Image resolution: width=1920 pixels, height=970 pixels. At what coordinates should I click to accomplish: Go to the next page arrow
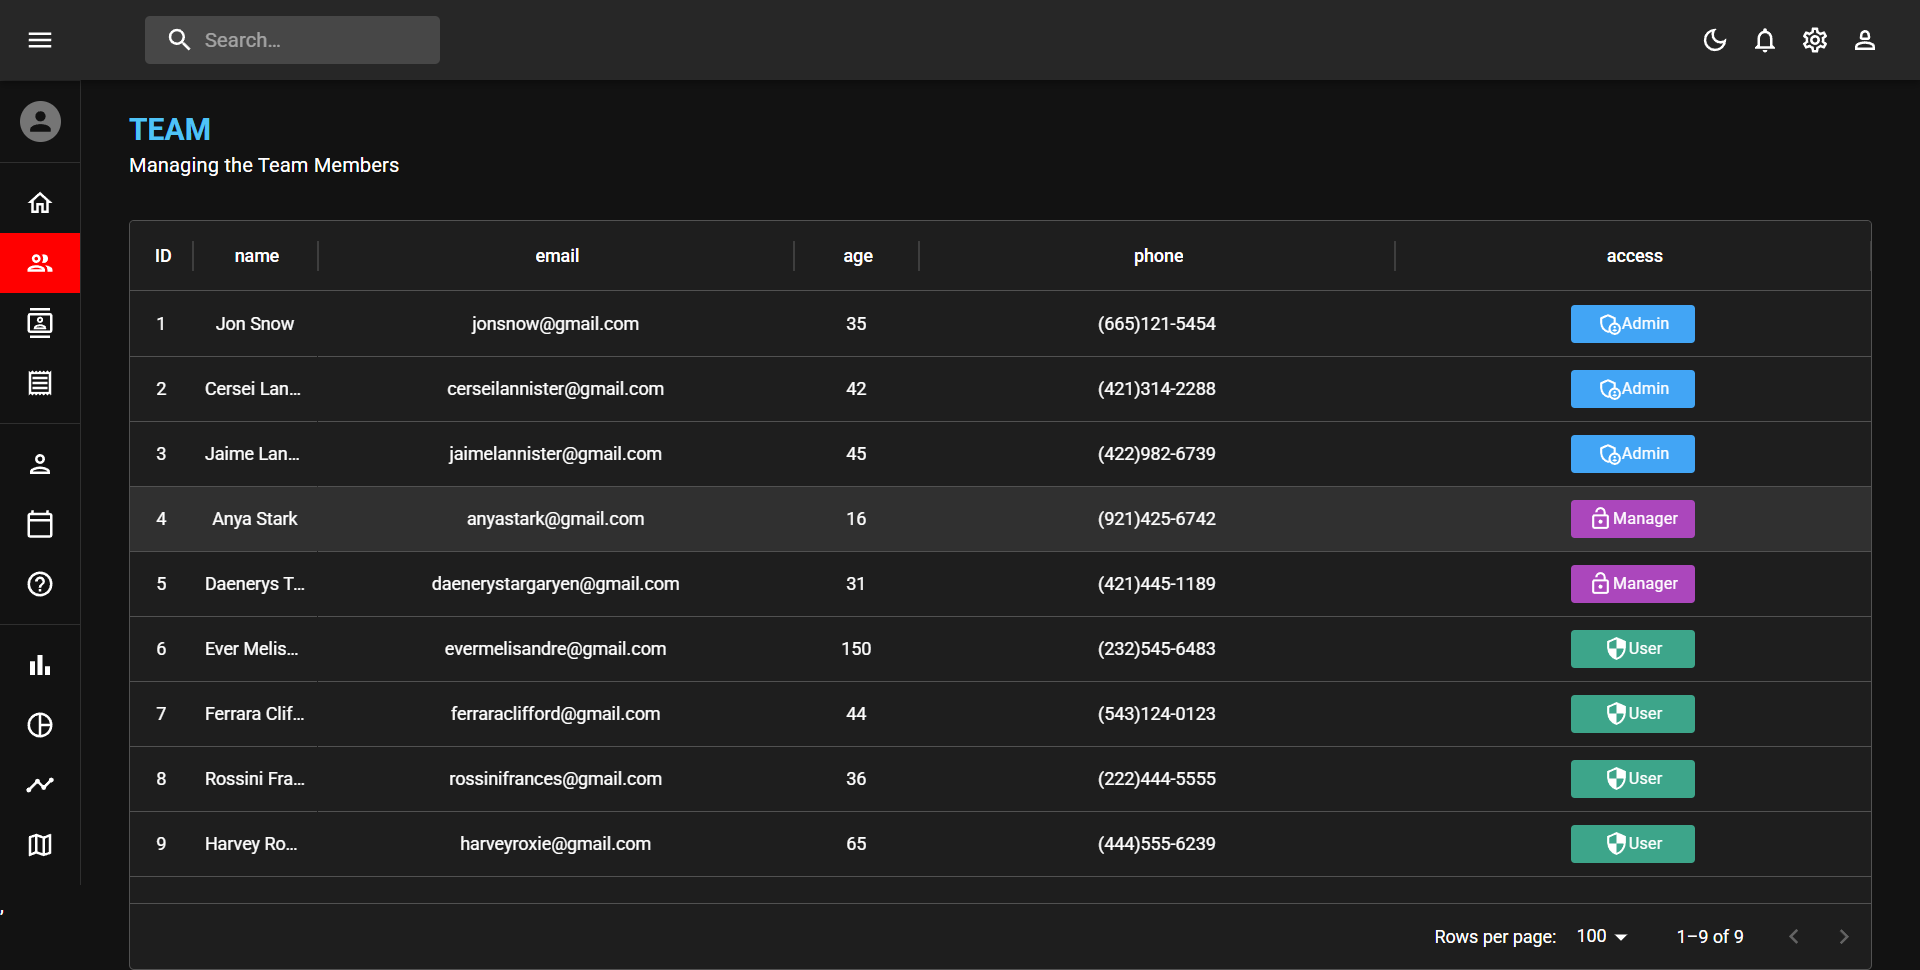(1843, 937)
